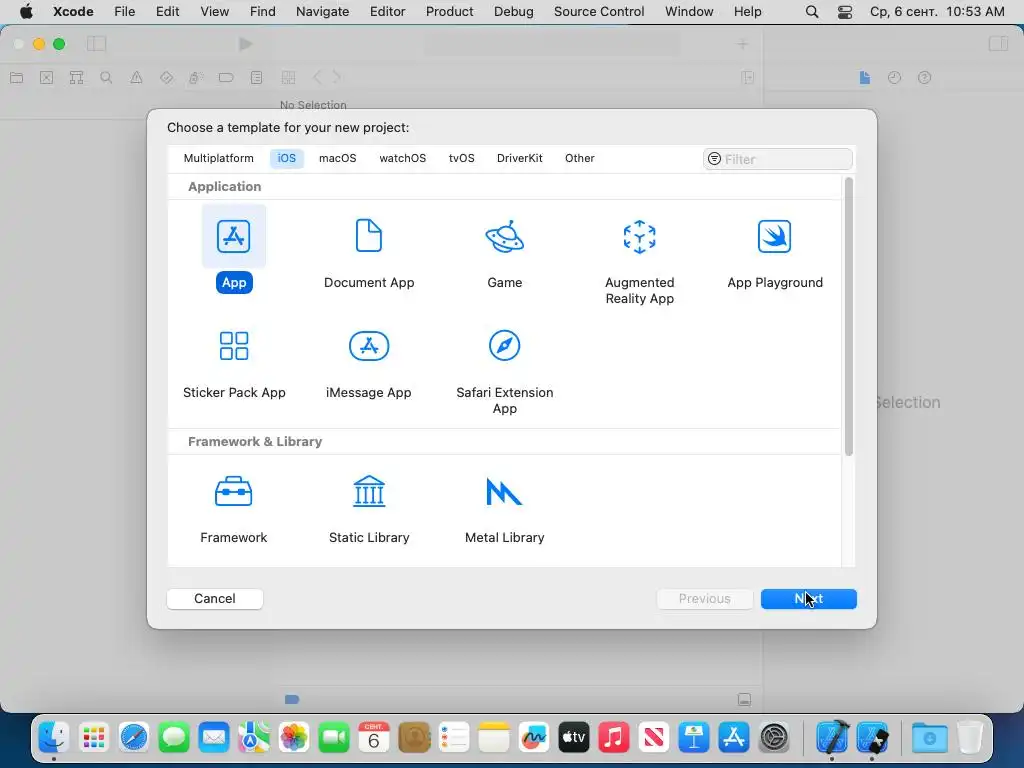The image size is (1024, 768).
Task: Click the Next button
Action: click(808, 599)
